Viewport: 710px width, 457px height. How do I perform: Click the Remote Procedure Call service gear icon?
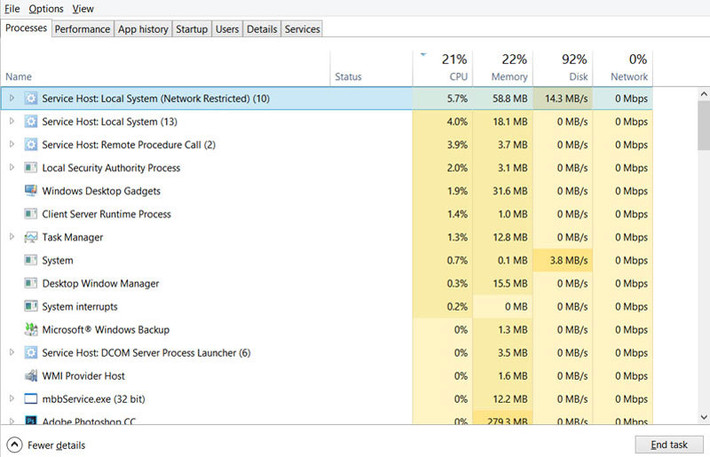31,144
